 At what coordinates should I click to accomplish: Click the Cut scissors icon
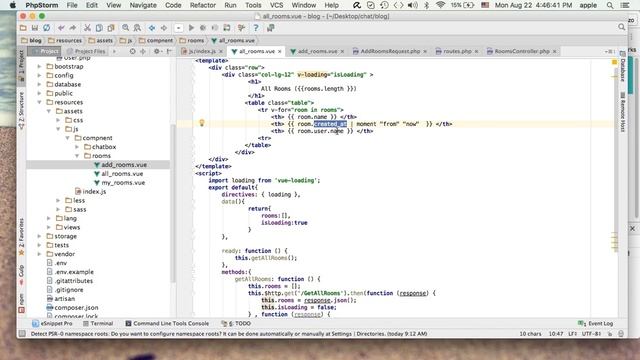(87, 28)
